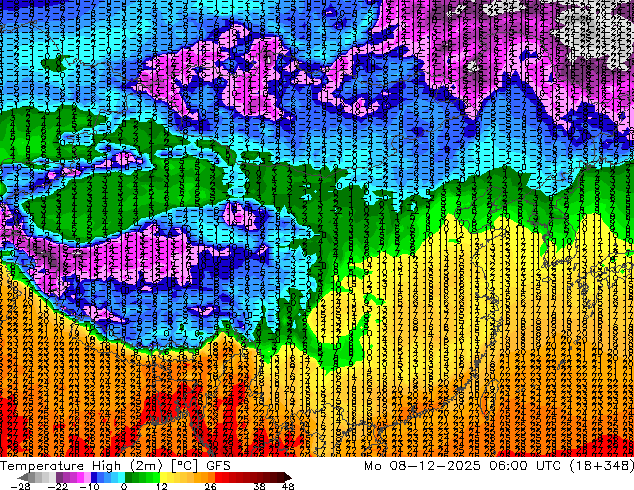Click the '(18+348)' forecast hour text
This screenshot has width=634, height=490.
click(x=601, y=466)
